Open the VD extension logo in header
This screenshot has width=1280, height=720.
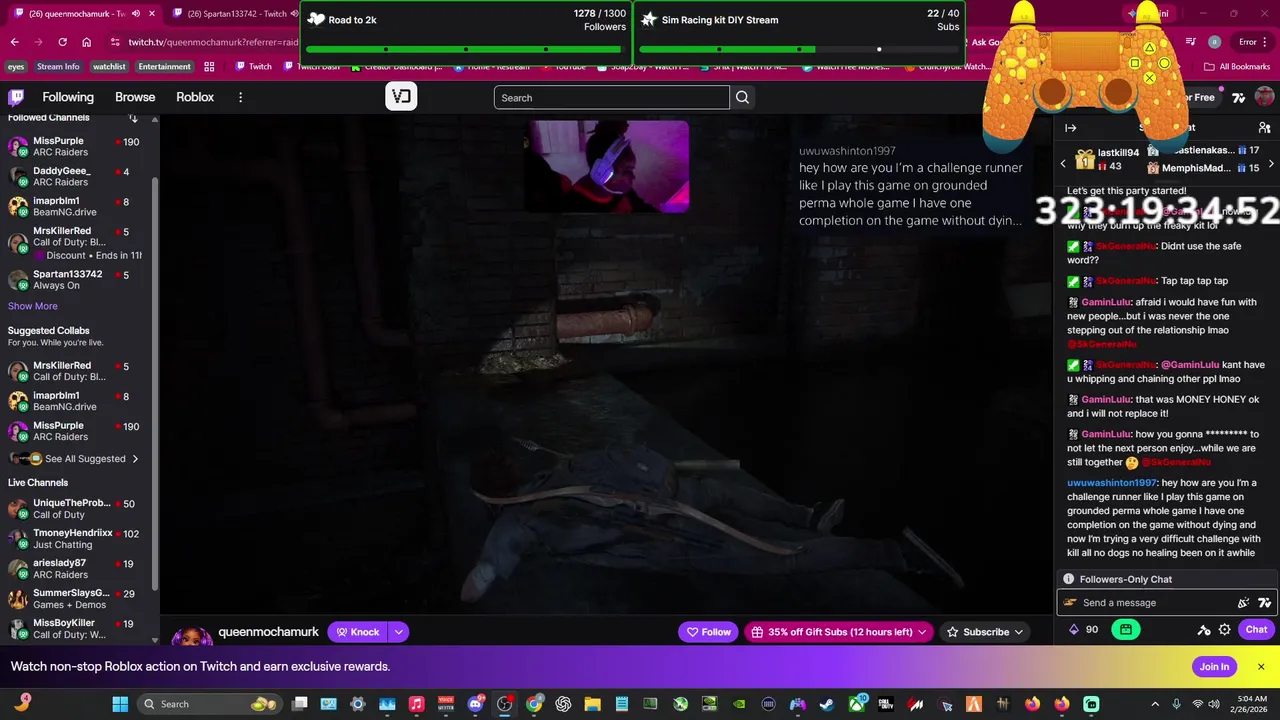pyautogui.click(x=401, y=96)
